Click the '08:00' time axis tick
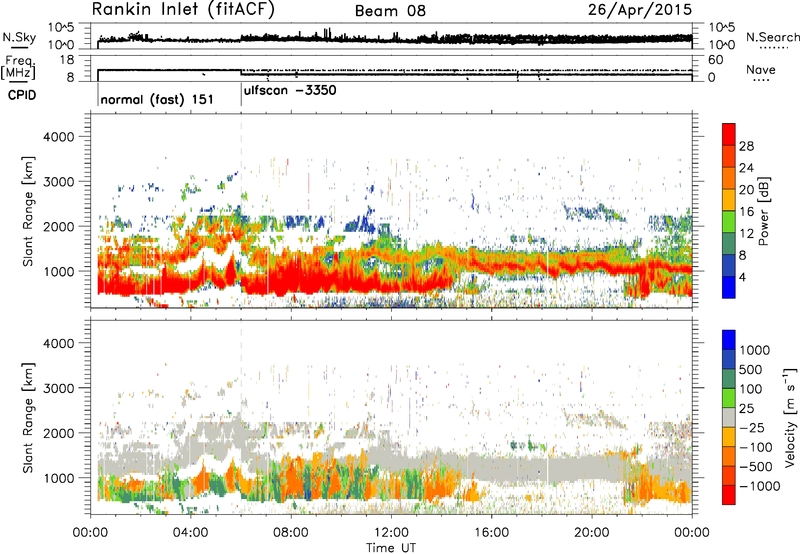The image size is (800, 554). tap(291, 533)
